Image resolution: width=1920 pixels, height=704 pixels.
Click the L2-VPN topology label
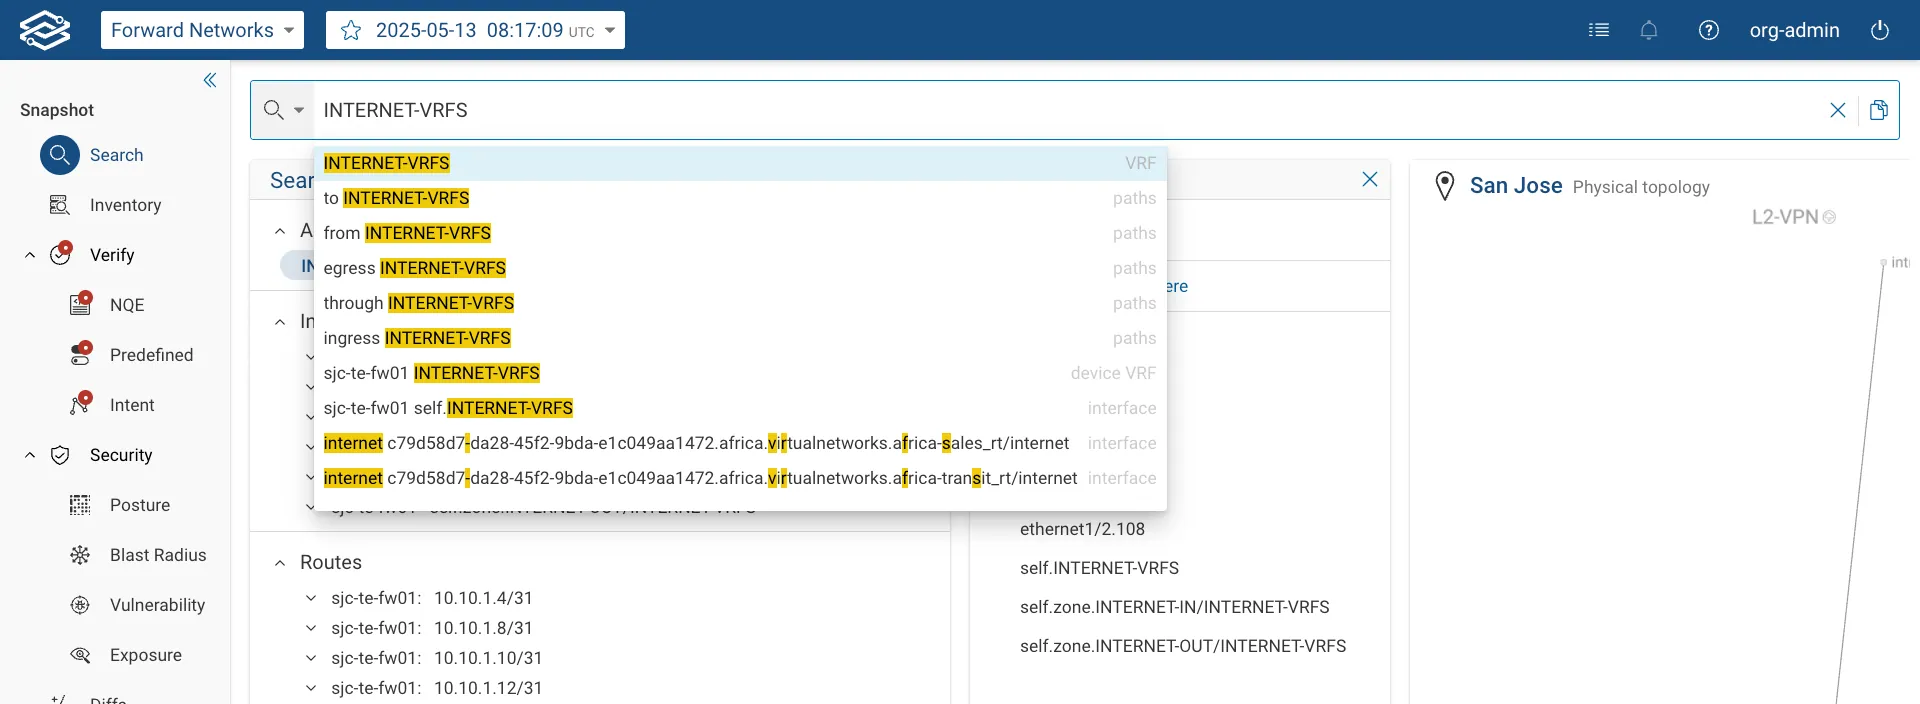pyautogui.click(x=1785, y=217)
